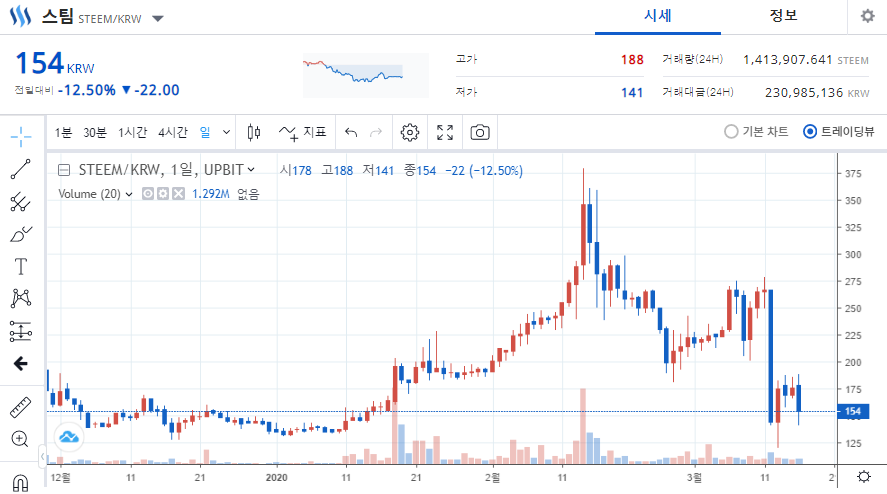Viewport: 887px width, 494px height.
Task: Select the crosshair cursor tool
Action: [21, 136]
